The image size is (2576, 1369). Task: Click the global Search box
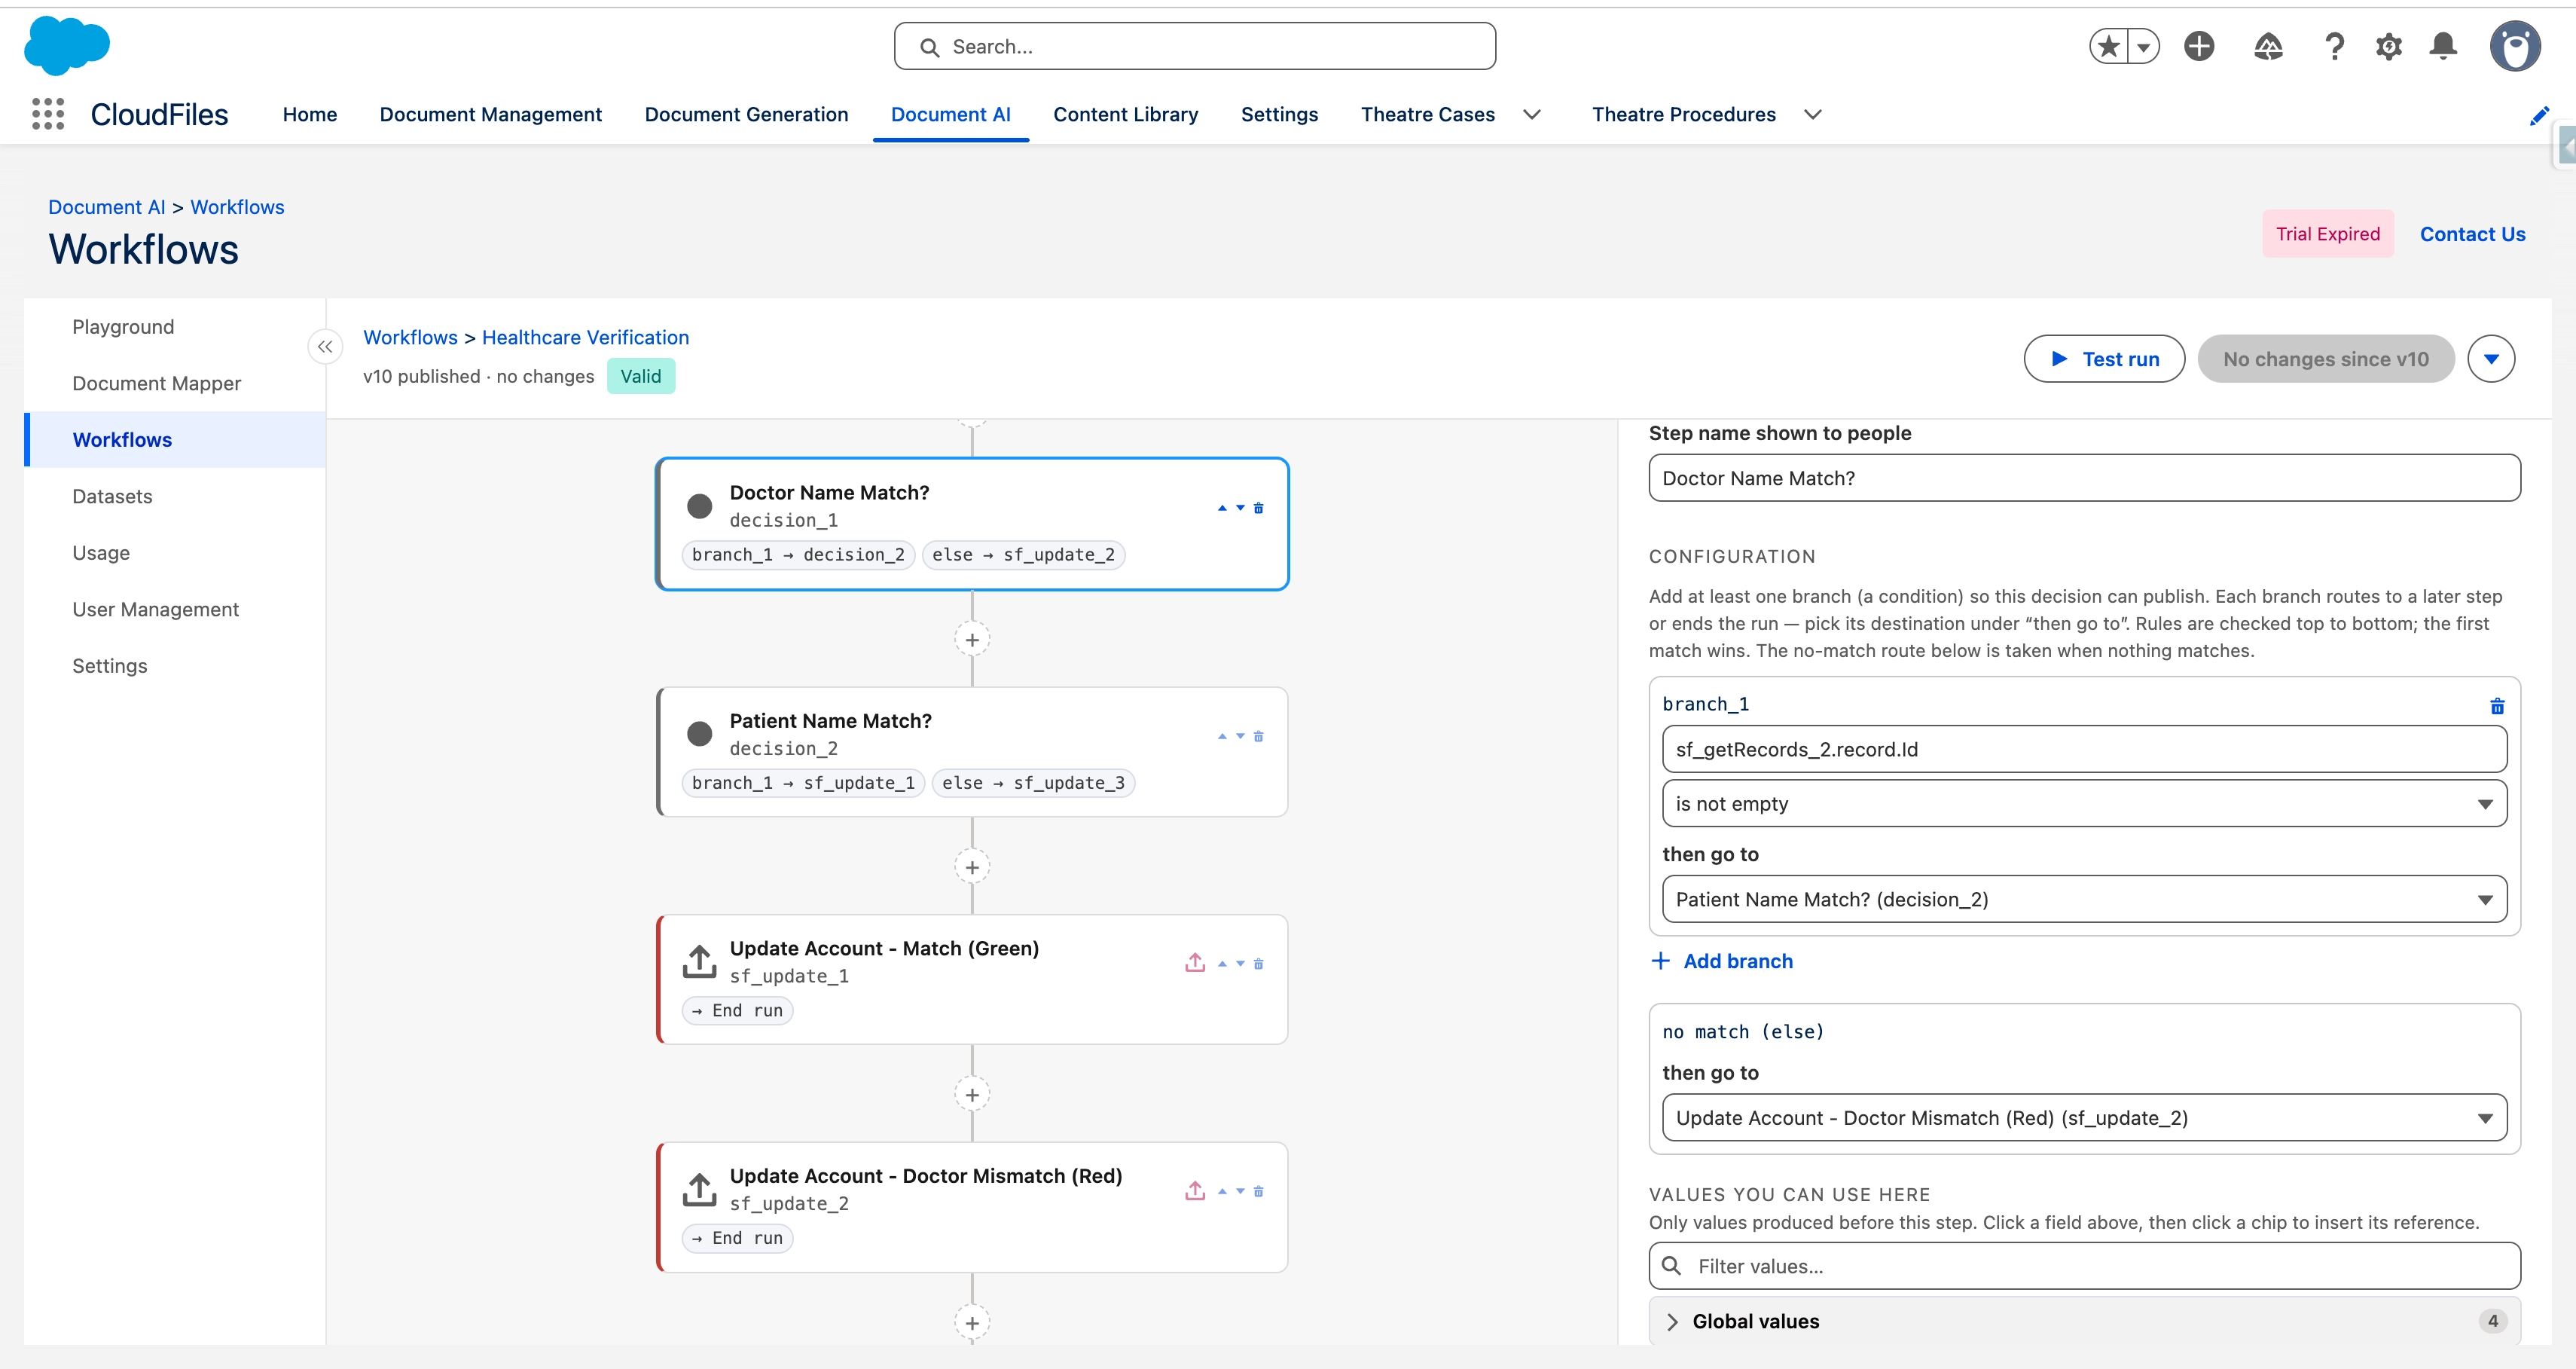[x=1195, y=46]
